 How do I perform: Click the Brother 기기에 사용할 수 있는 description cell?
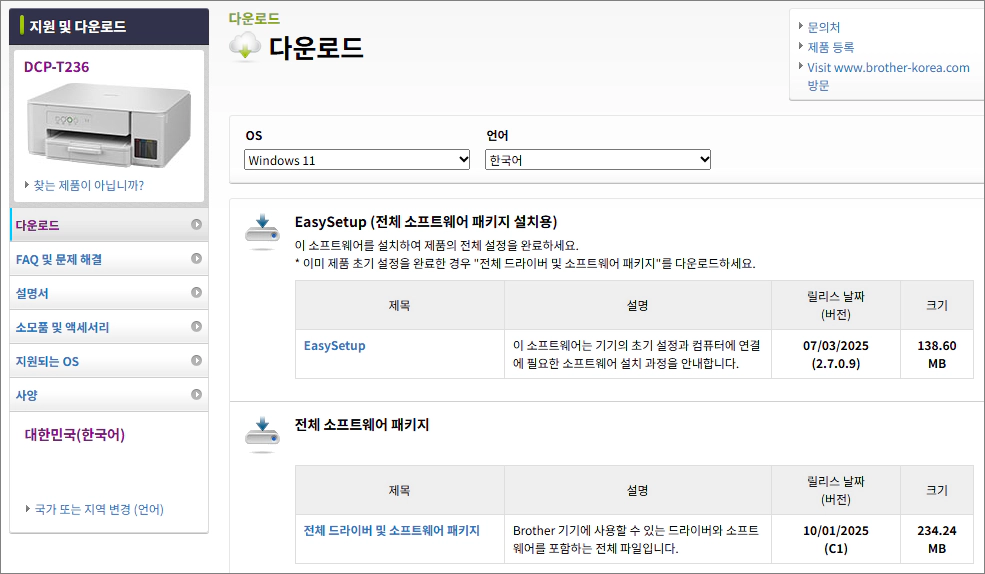coord(636,539)
